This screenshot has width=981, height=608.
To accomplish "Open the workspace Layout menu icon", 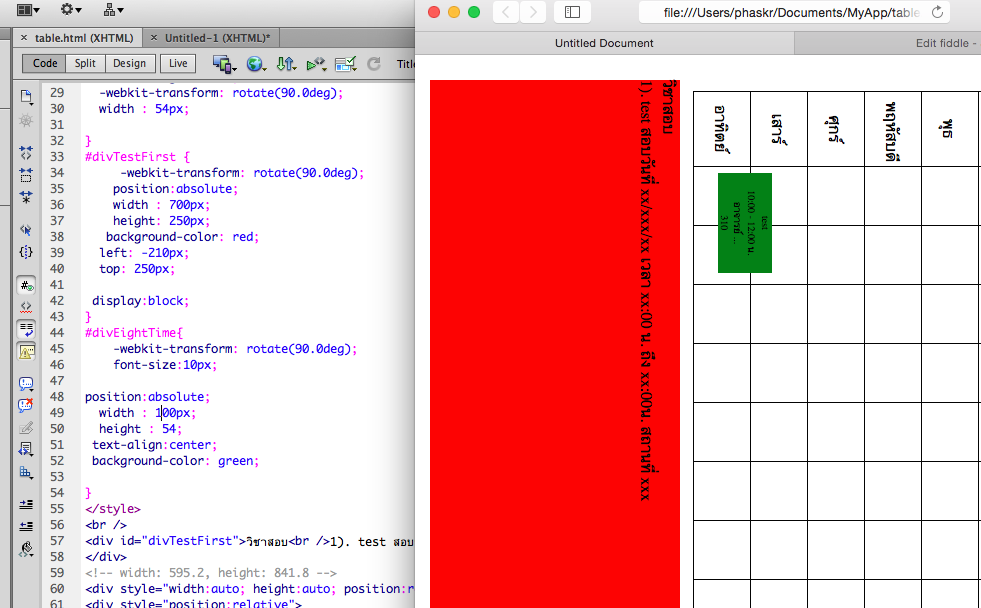I will tap(28, 9).
